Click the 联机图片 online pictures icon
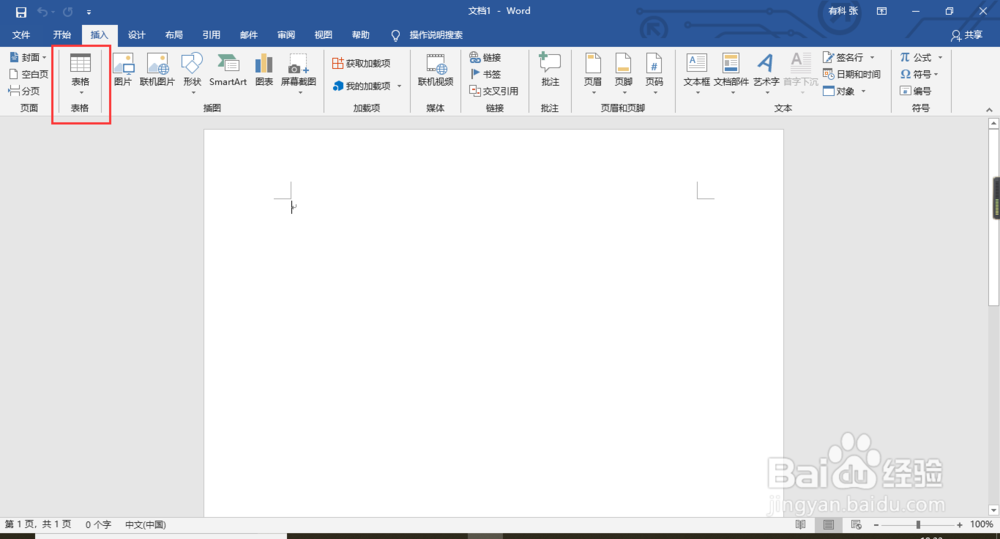Viewport: 1000px width, 539px height. click(x=157, y=70)
